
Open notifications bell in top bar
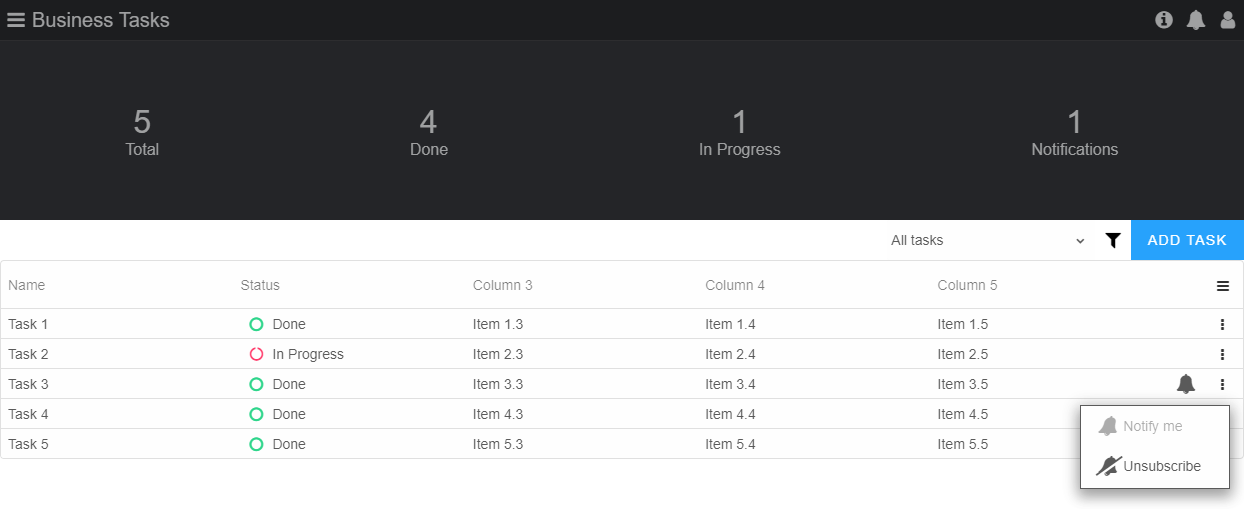pos(1196,20)
